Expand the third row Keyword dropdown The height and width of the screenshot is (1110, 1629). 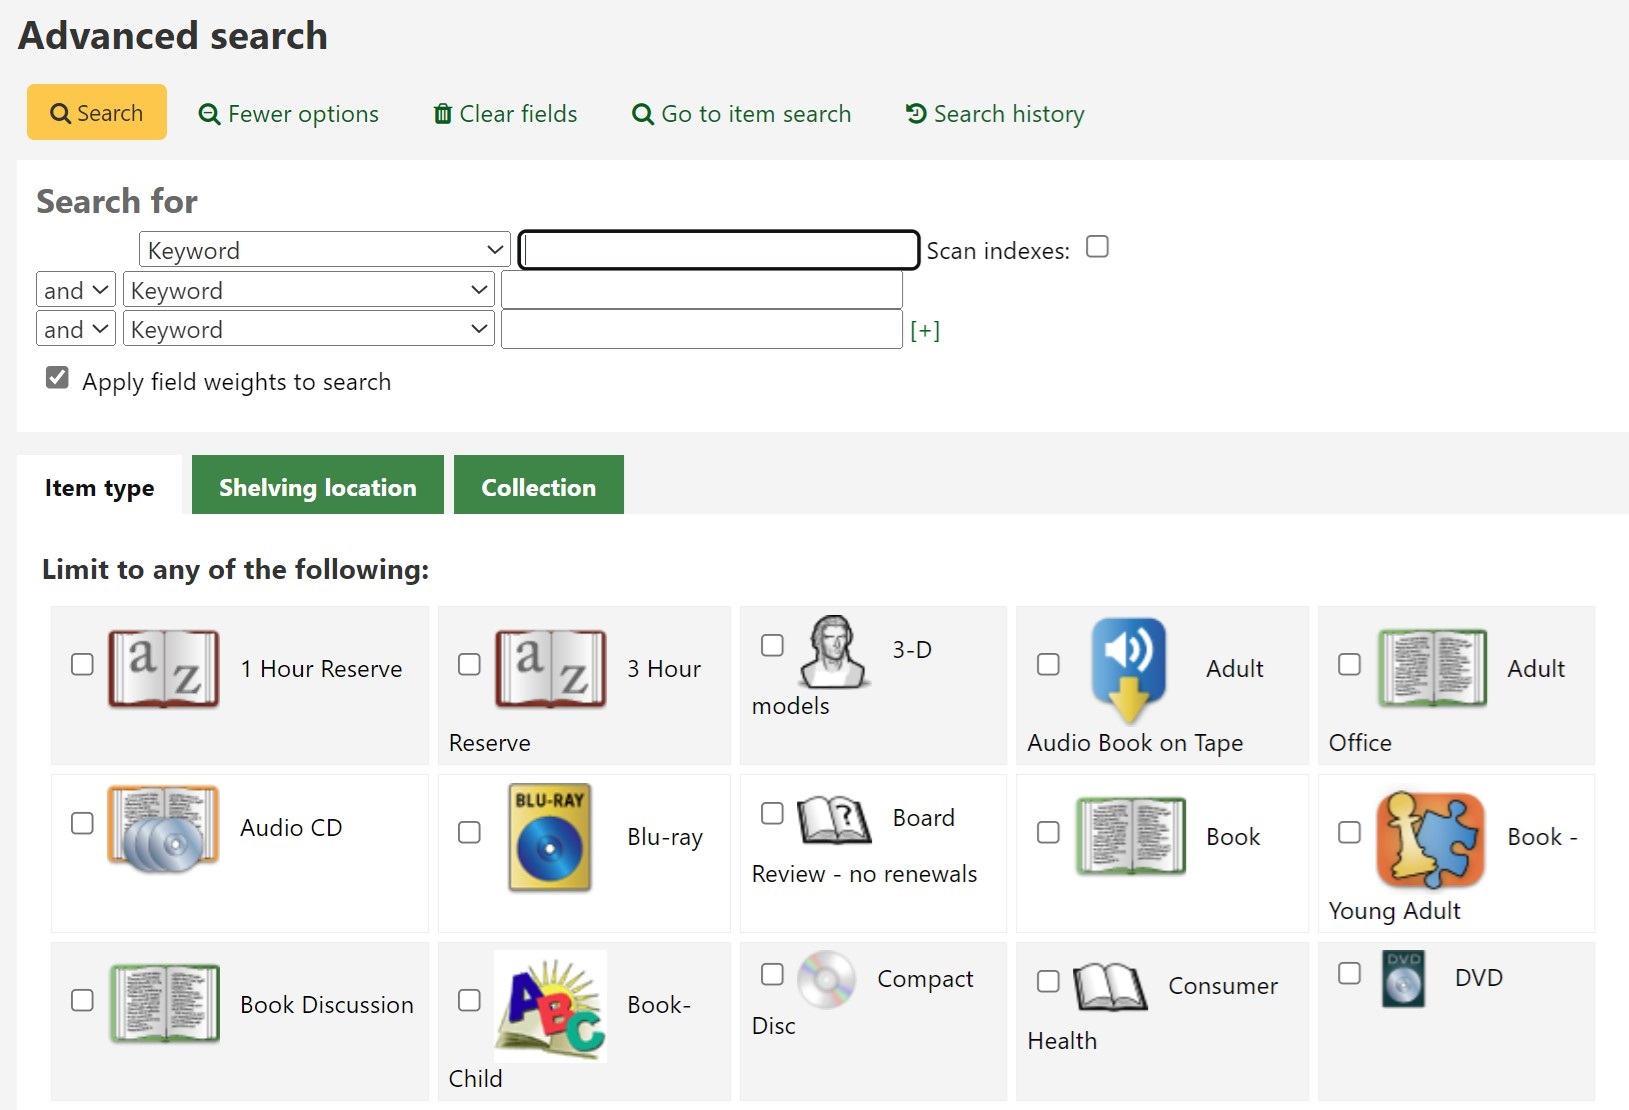point(308,329)
